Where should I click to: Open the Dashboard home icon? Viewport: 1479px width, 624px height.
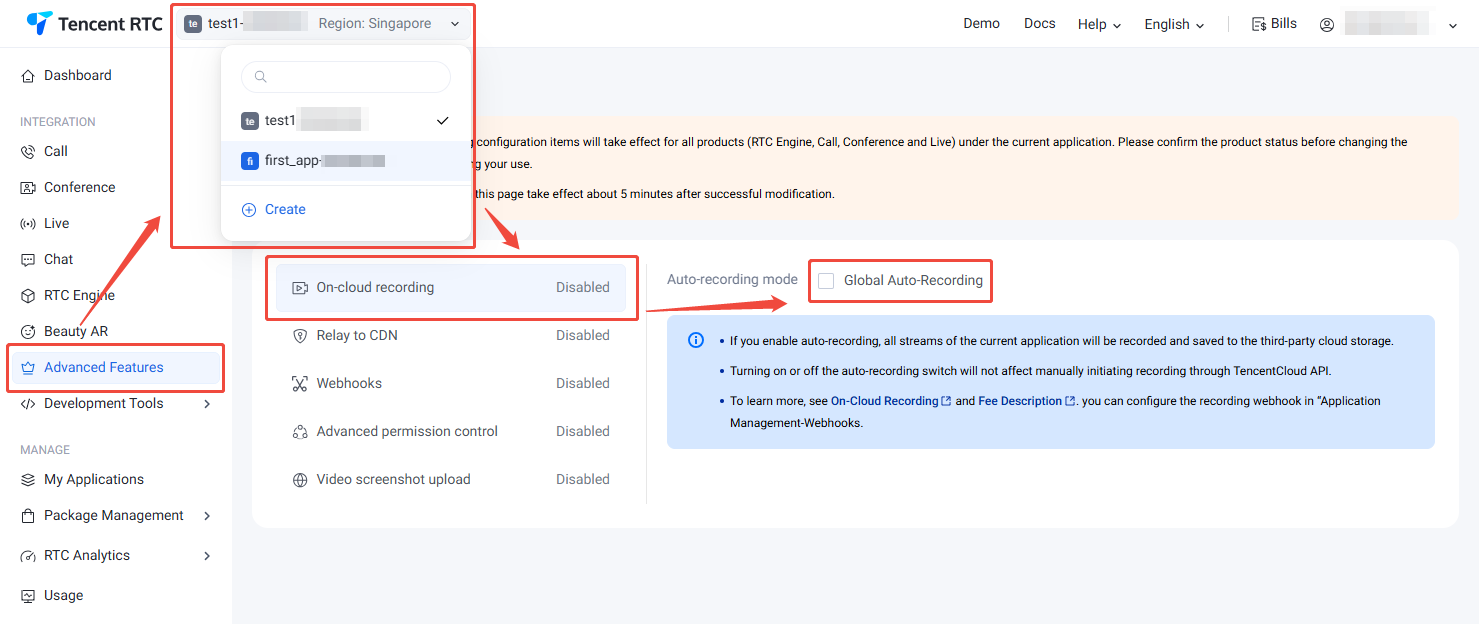(28, 76)
